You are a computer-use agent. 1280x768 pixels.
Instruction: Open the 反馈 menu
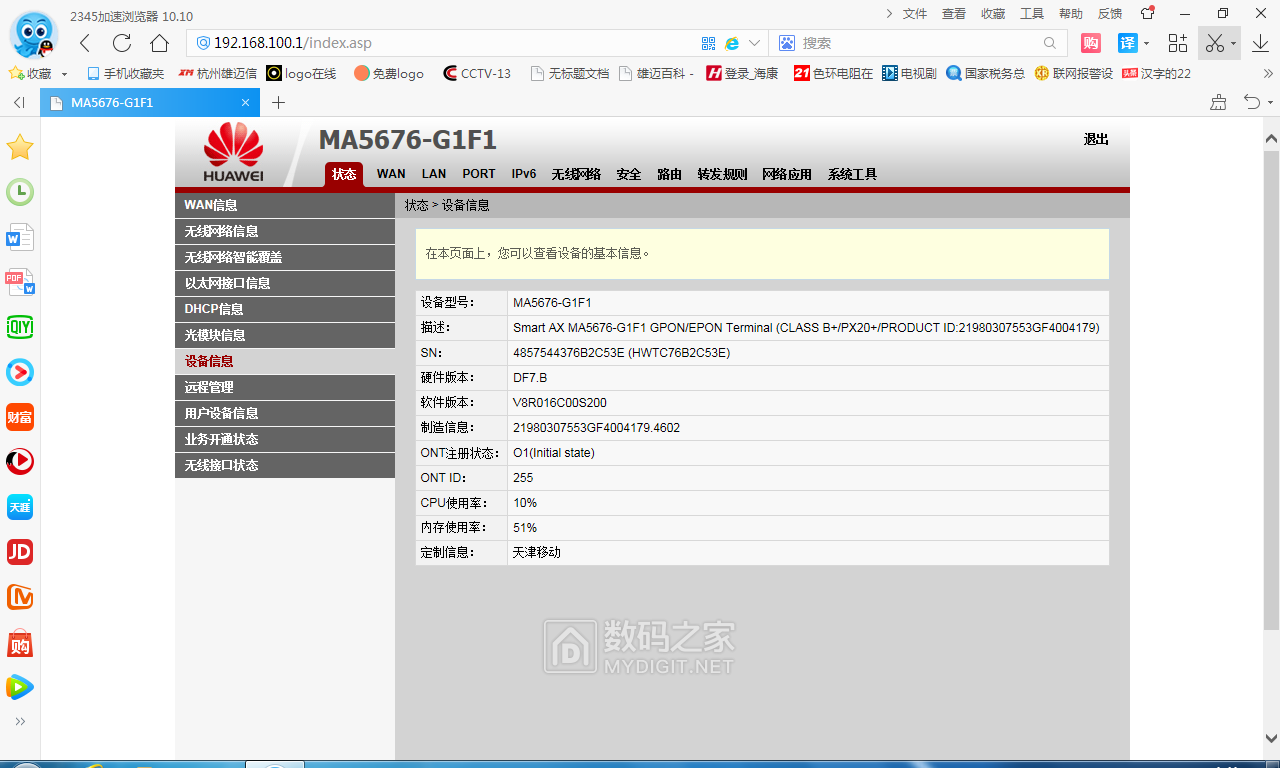click(x=1110, y=14)
